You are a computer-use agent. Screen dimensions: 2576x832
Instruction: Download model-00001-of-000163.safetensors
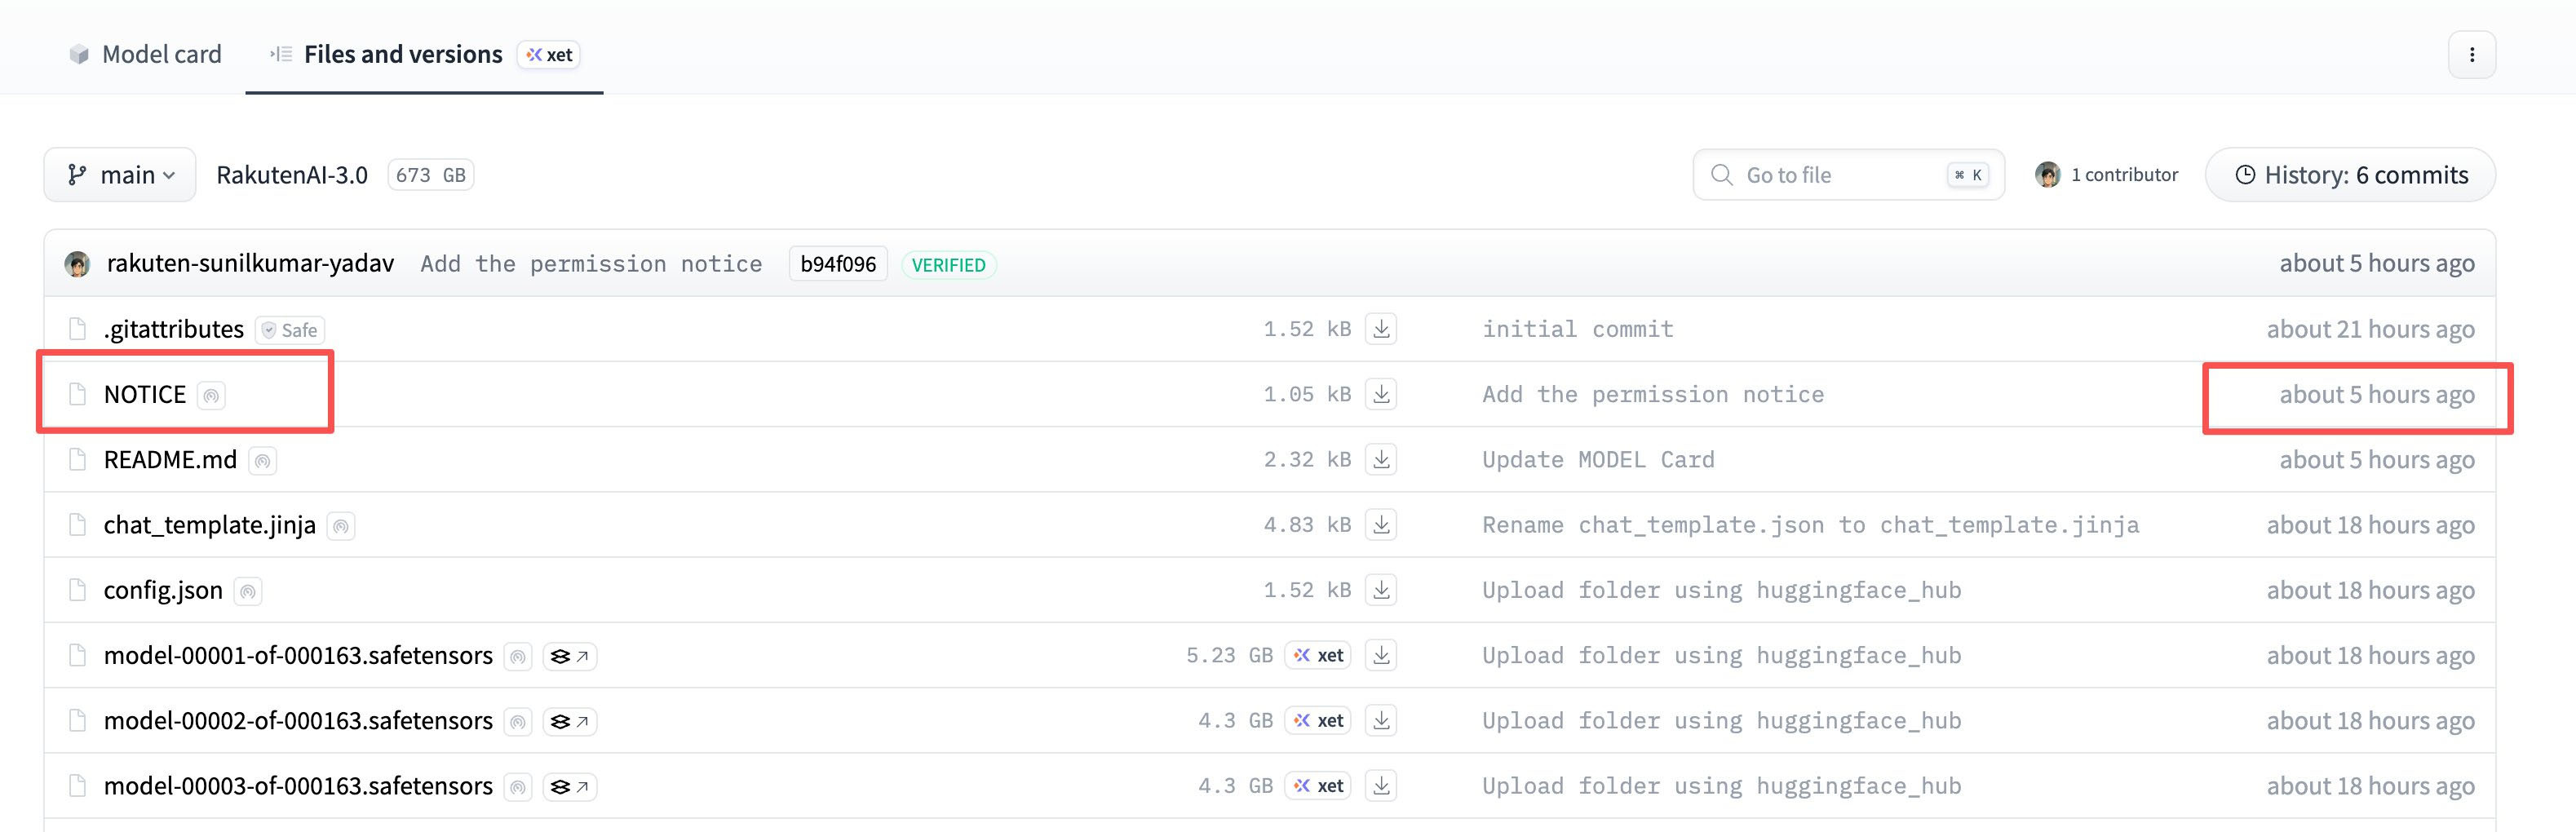(1381, 655)
